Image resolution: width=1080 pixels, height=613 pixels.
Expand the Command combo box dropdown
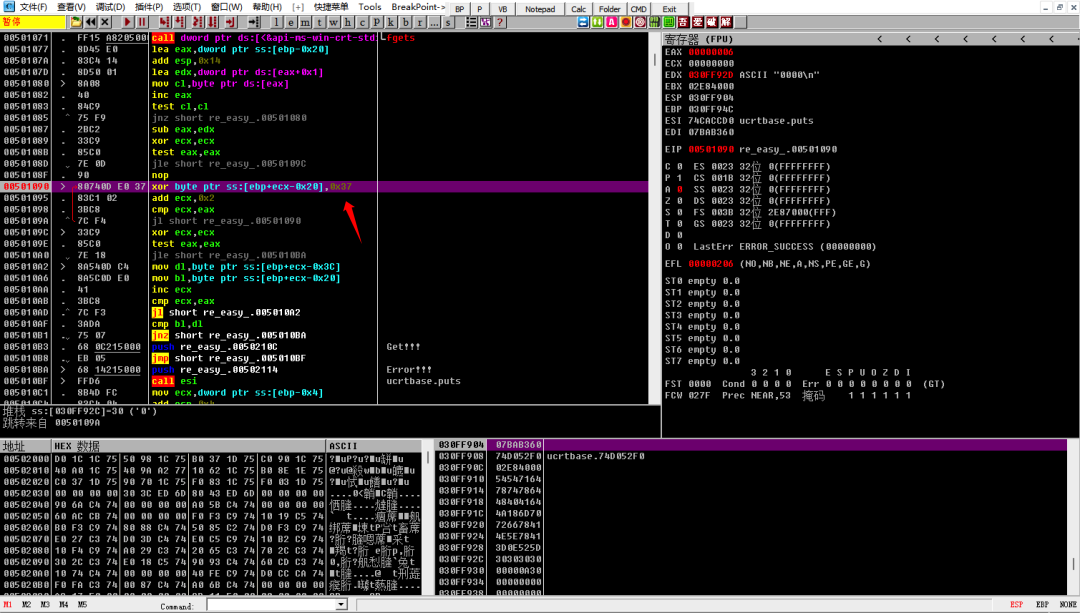(341, 605)
